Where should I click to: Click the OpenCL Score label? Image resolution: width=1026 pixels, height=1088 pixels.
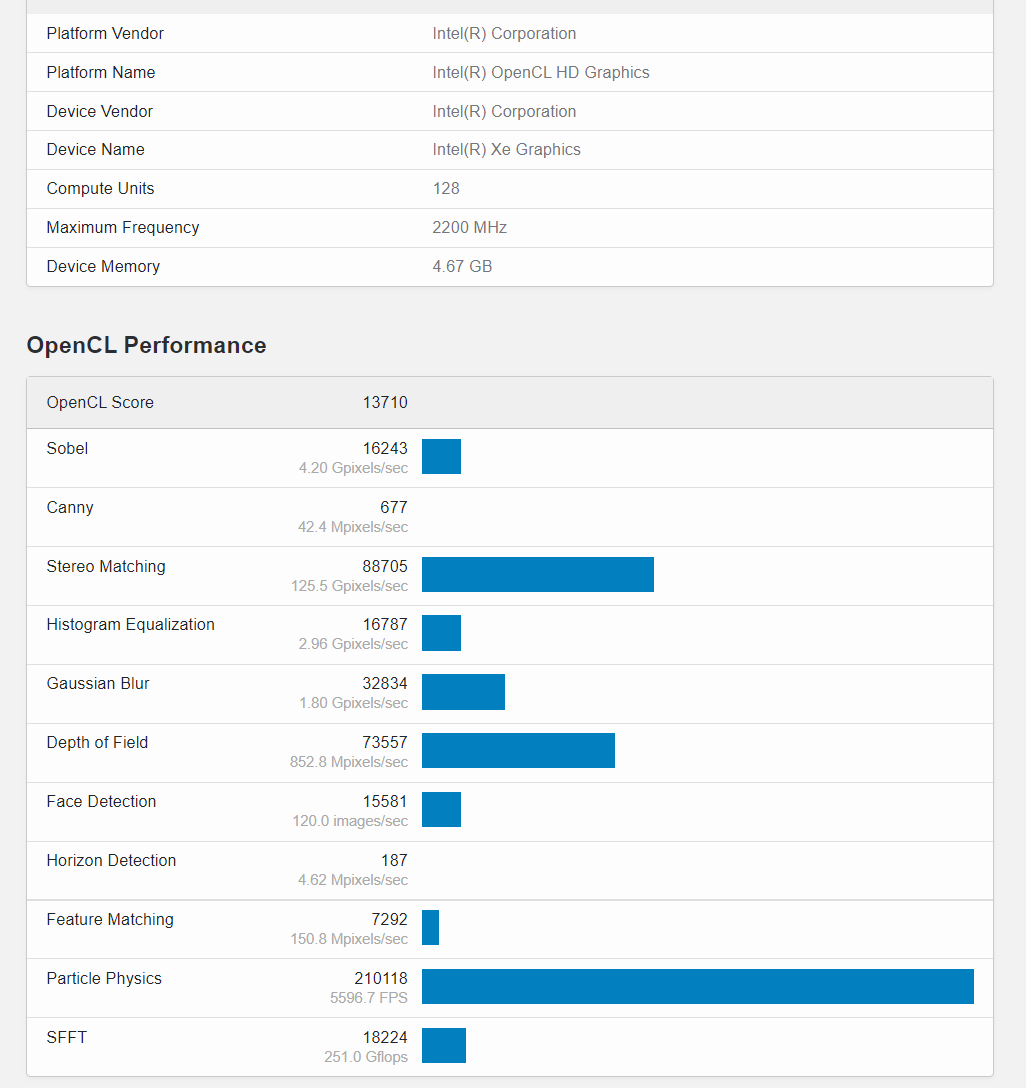(x=100, y=402)
